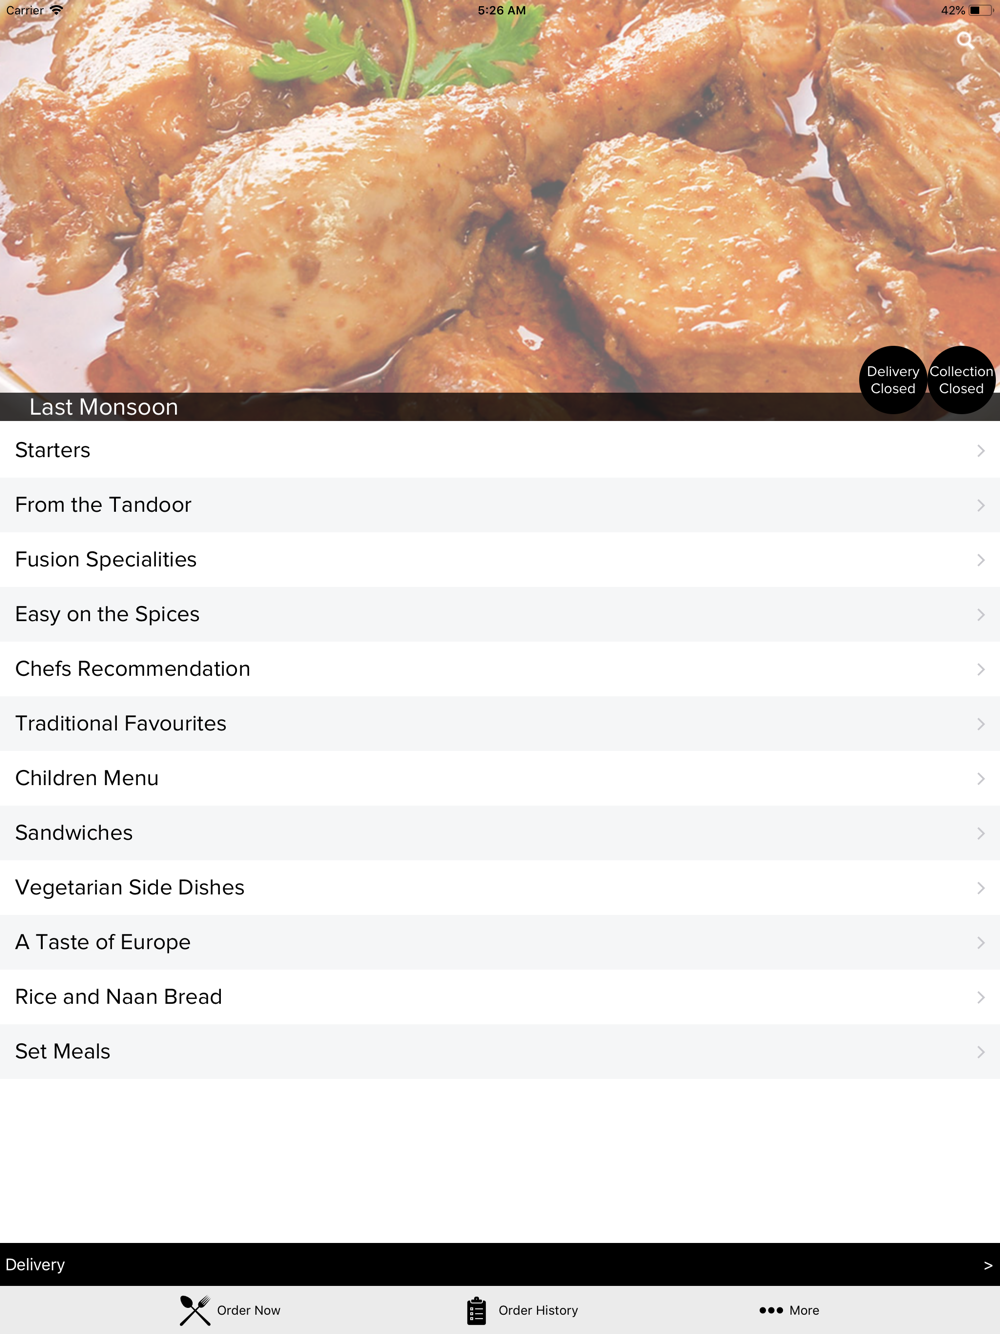Tap the Last Monsoon restaurant title
Screen dimensions: 1000x1334
coord(104,407)
